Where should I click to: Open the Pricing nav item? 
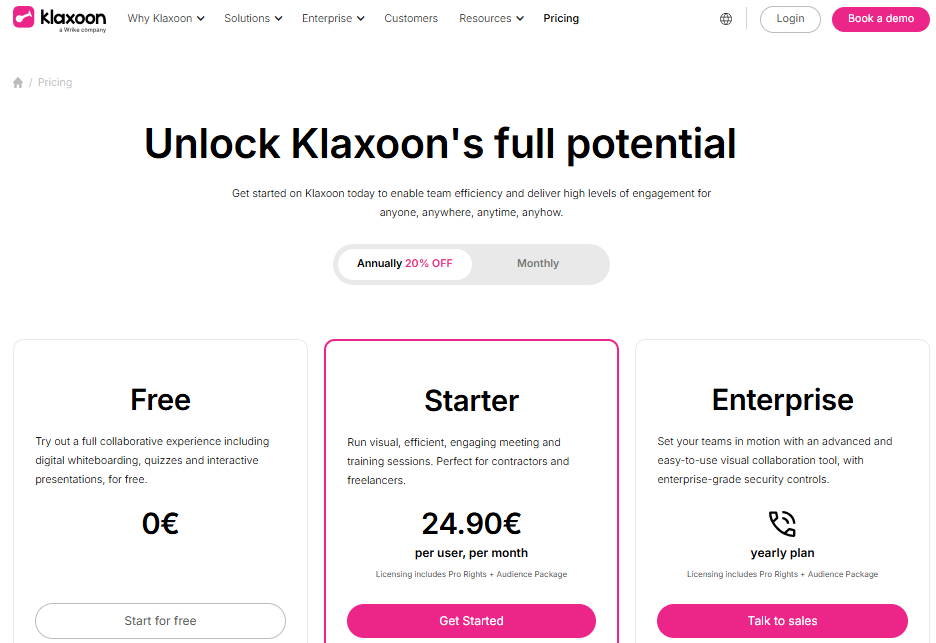pyautogui.click(x=561, y=19)
